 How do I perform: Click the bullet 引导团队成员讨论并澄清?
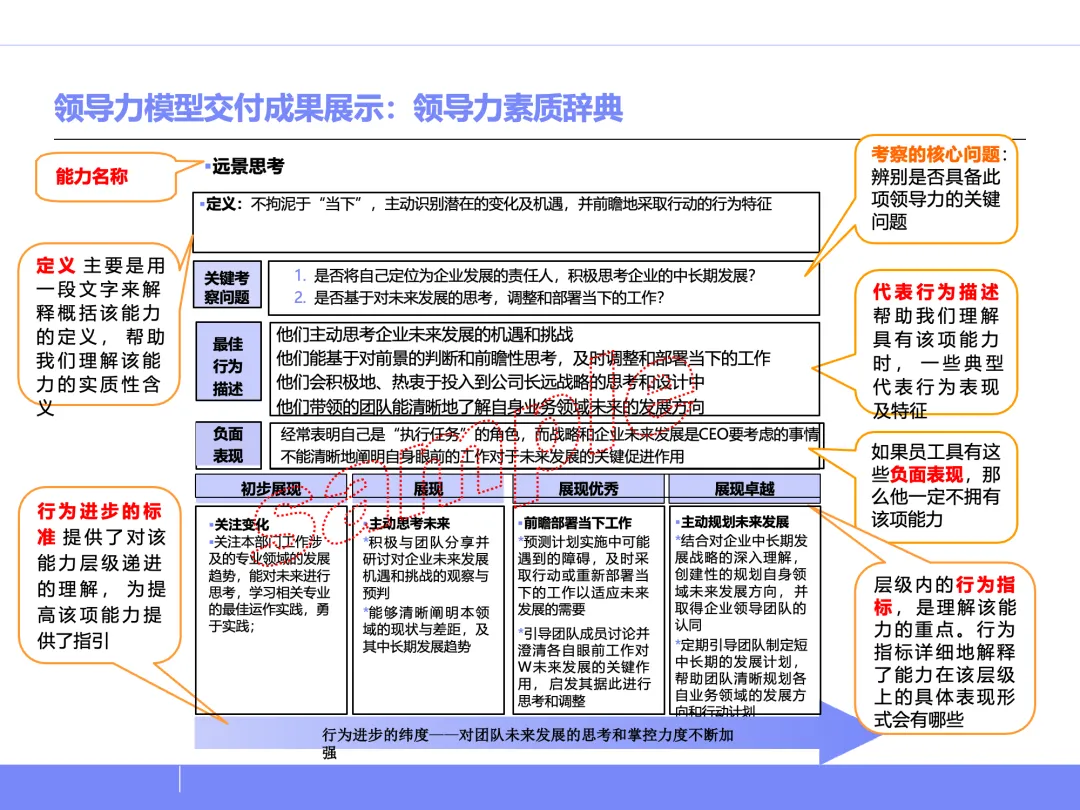(584, 667)
